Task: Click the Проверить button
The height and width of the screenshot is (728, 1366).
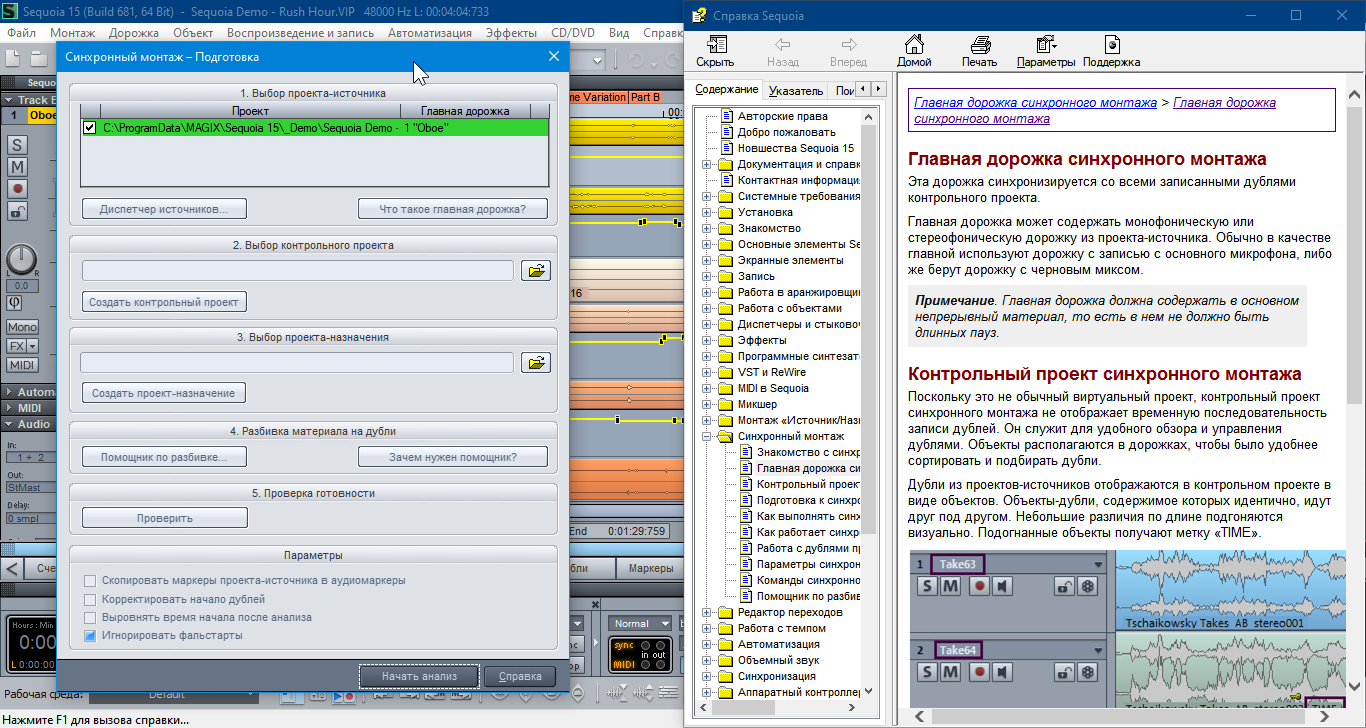Action: point(164,518)
